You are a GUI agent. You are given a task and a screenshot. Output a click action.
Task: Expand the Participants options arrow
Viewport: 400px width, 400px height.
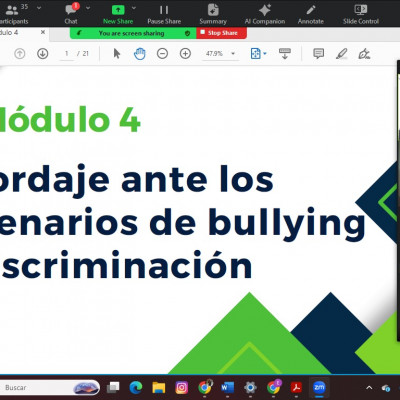coord(39,8)
